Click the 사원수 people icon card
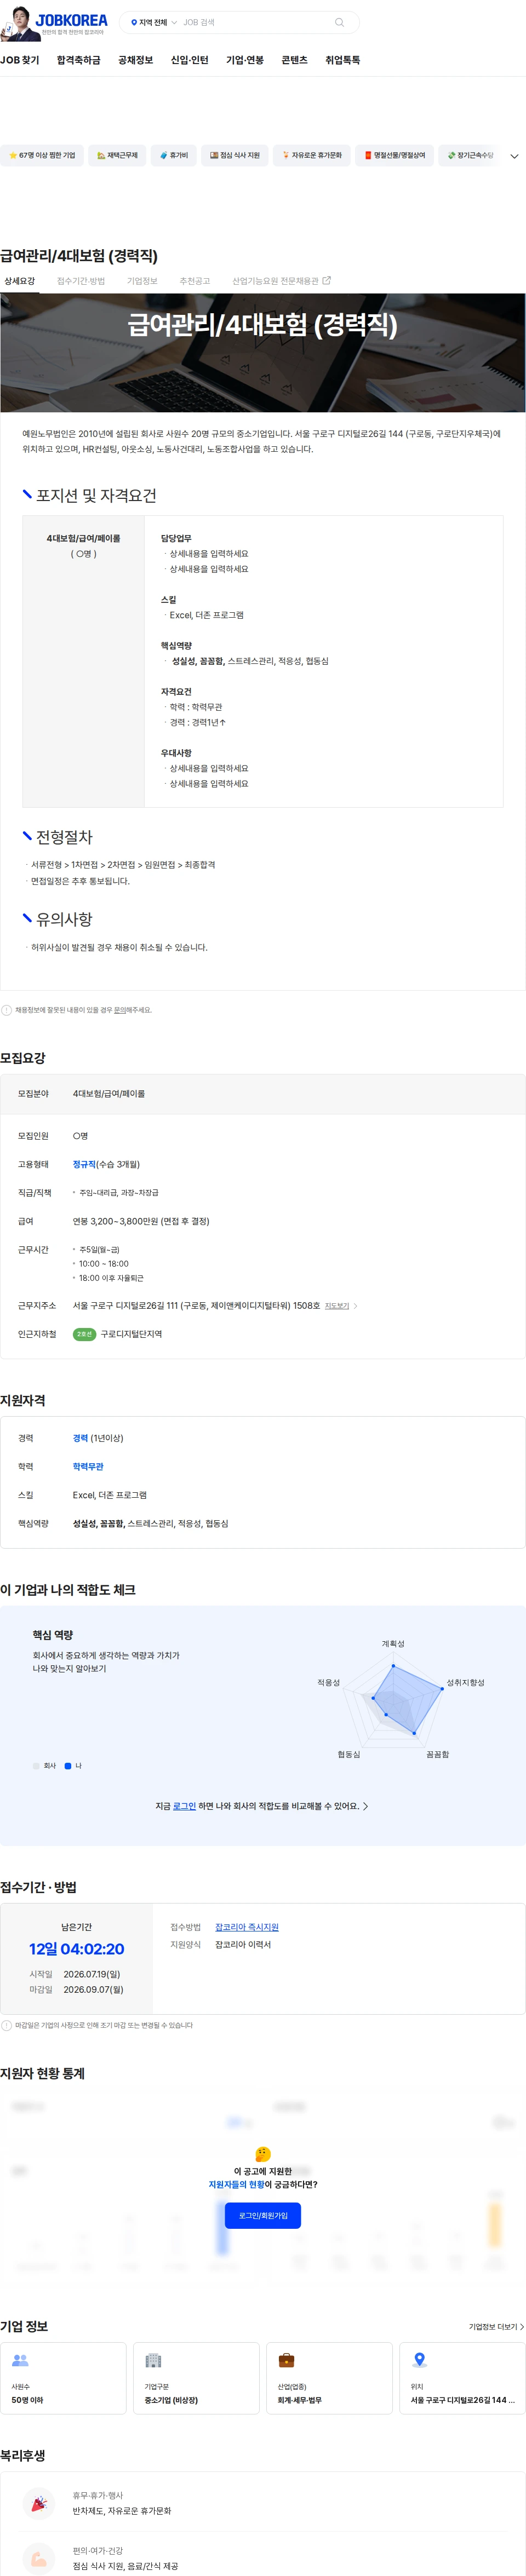Image resolution: width=526 pixels, height=2576 pixels. click(x=63, y=2378)
